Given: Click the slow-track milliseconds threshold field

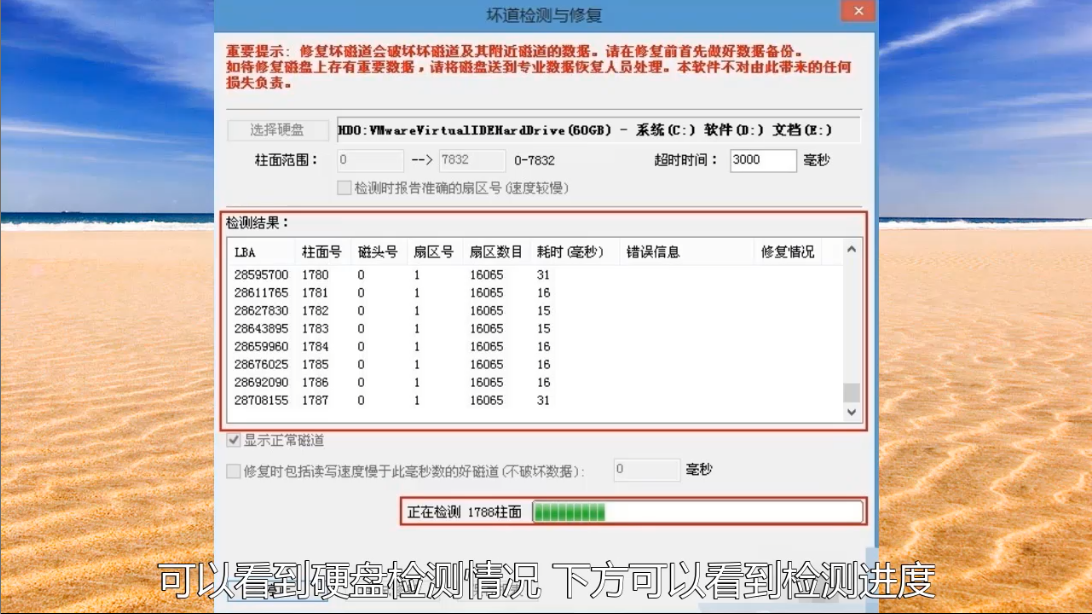Looking at the screenshot, I should 646,470.
